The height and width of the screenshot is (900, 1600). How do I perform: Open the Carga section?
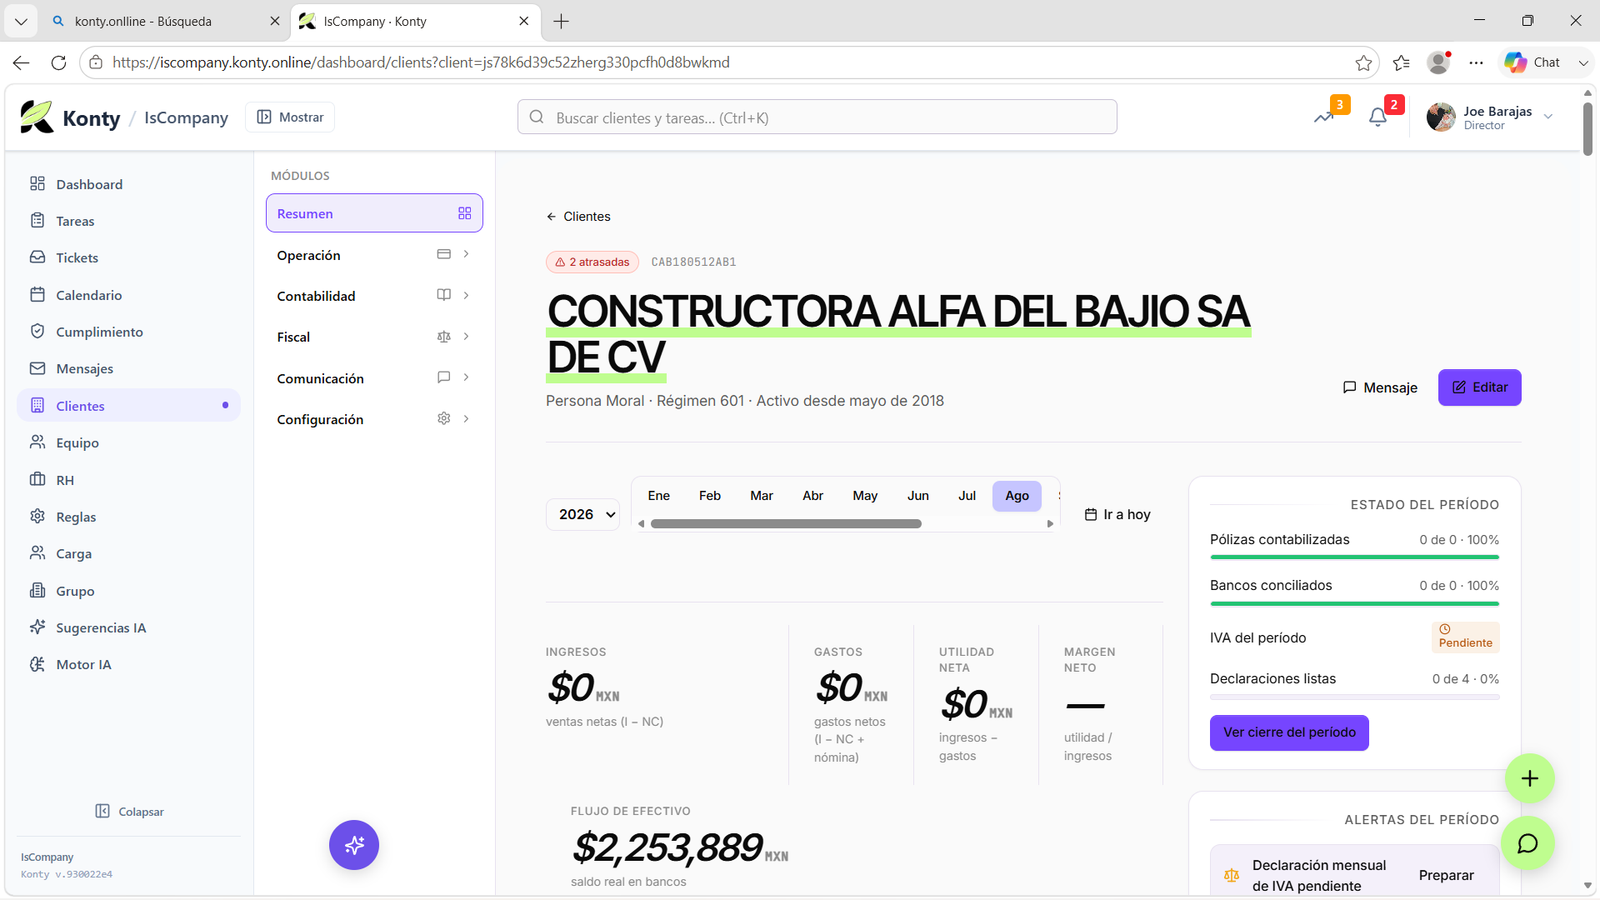[x=74, y=554]
